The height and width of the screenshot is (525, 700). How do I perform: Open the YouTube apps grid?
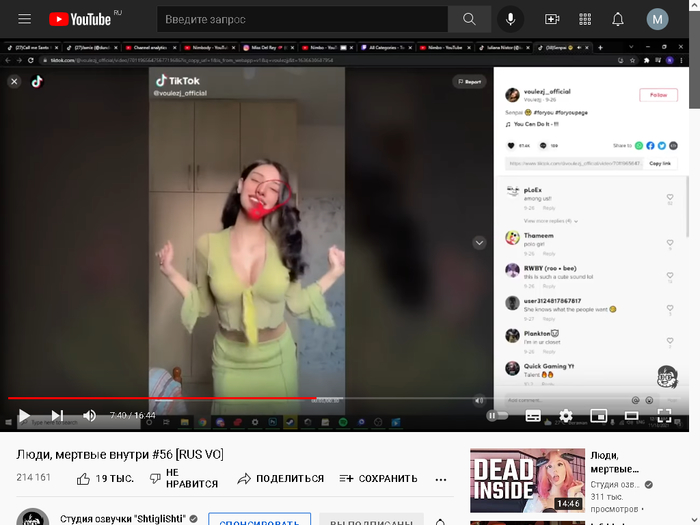585,19
